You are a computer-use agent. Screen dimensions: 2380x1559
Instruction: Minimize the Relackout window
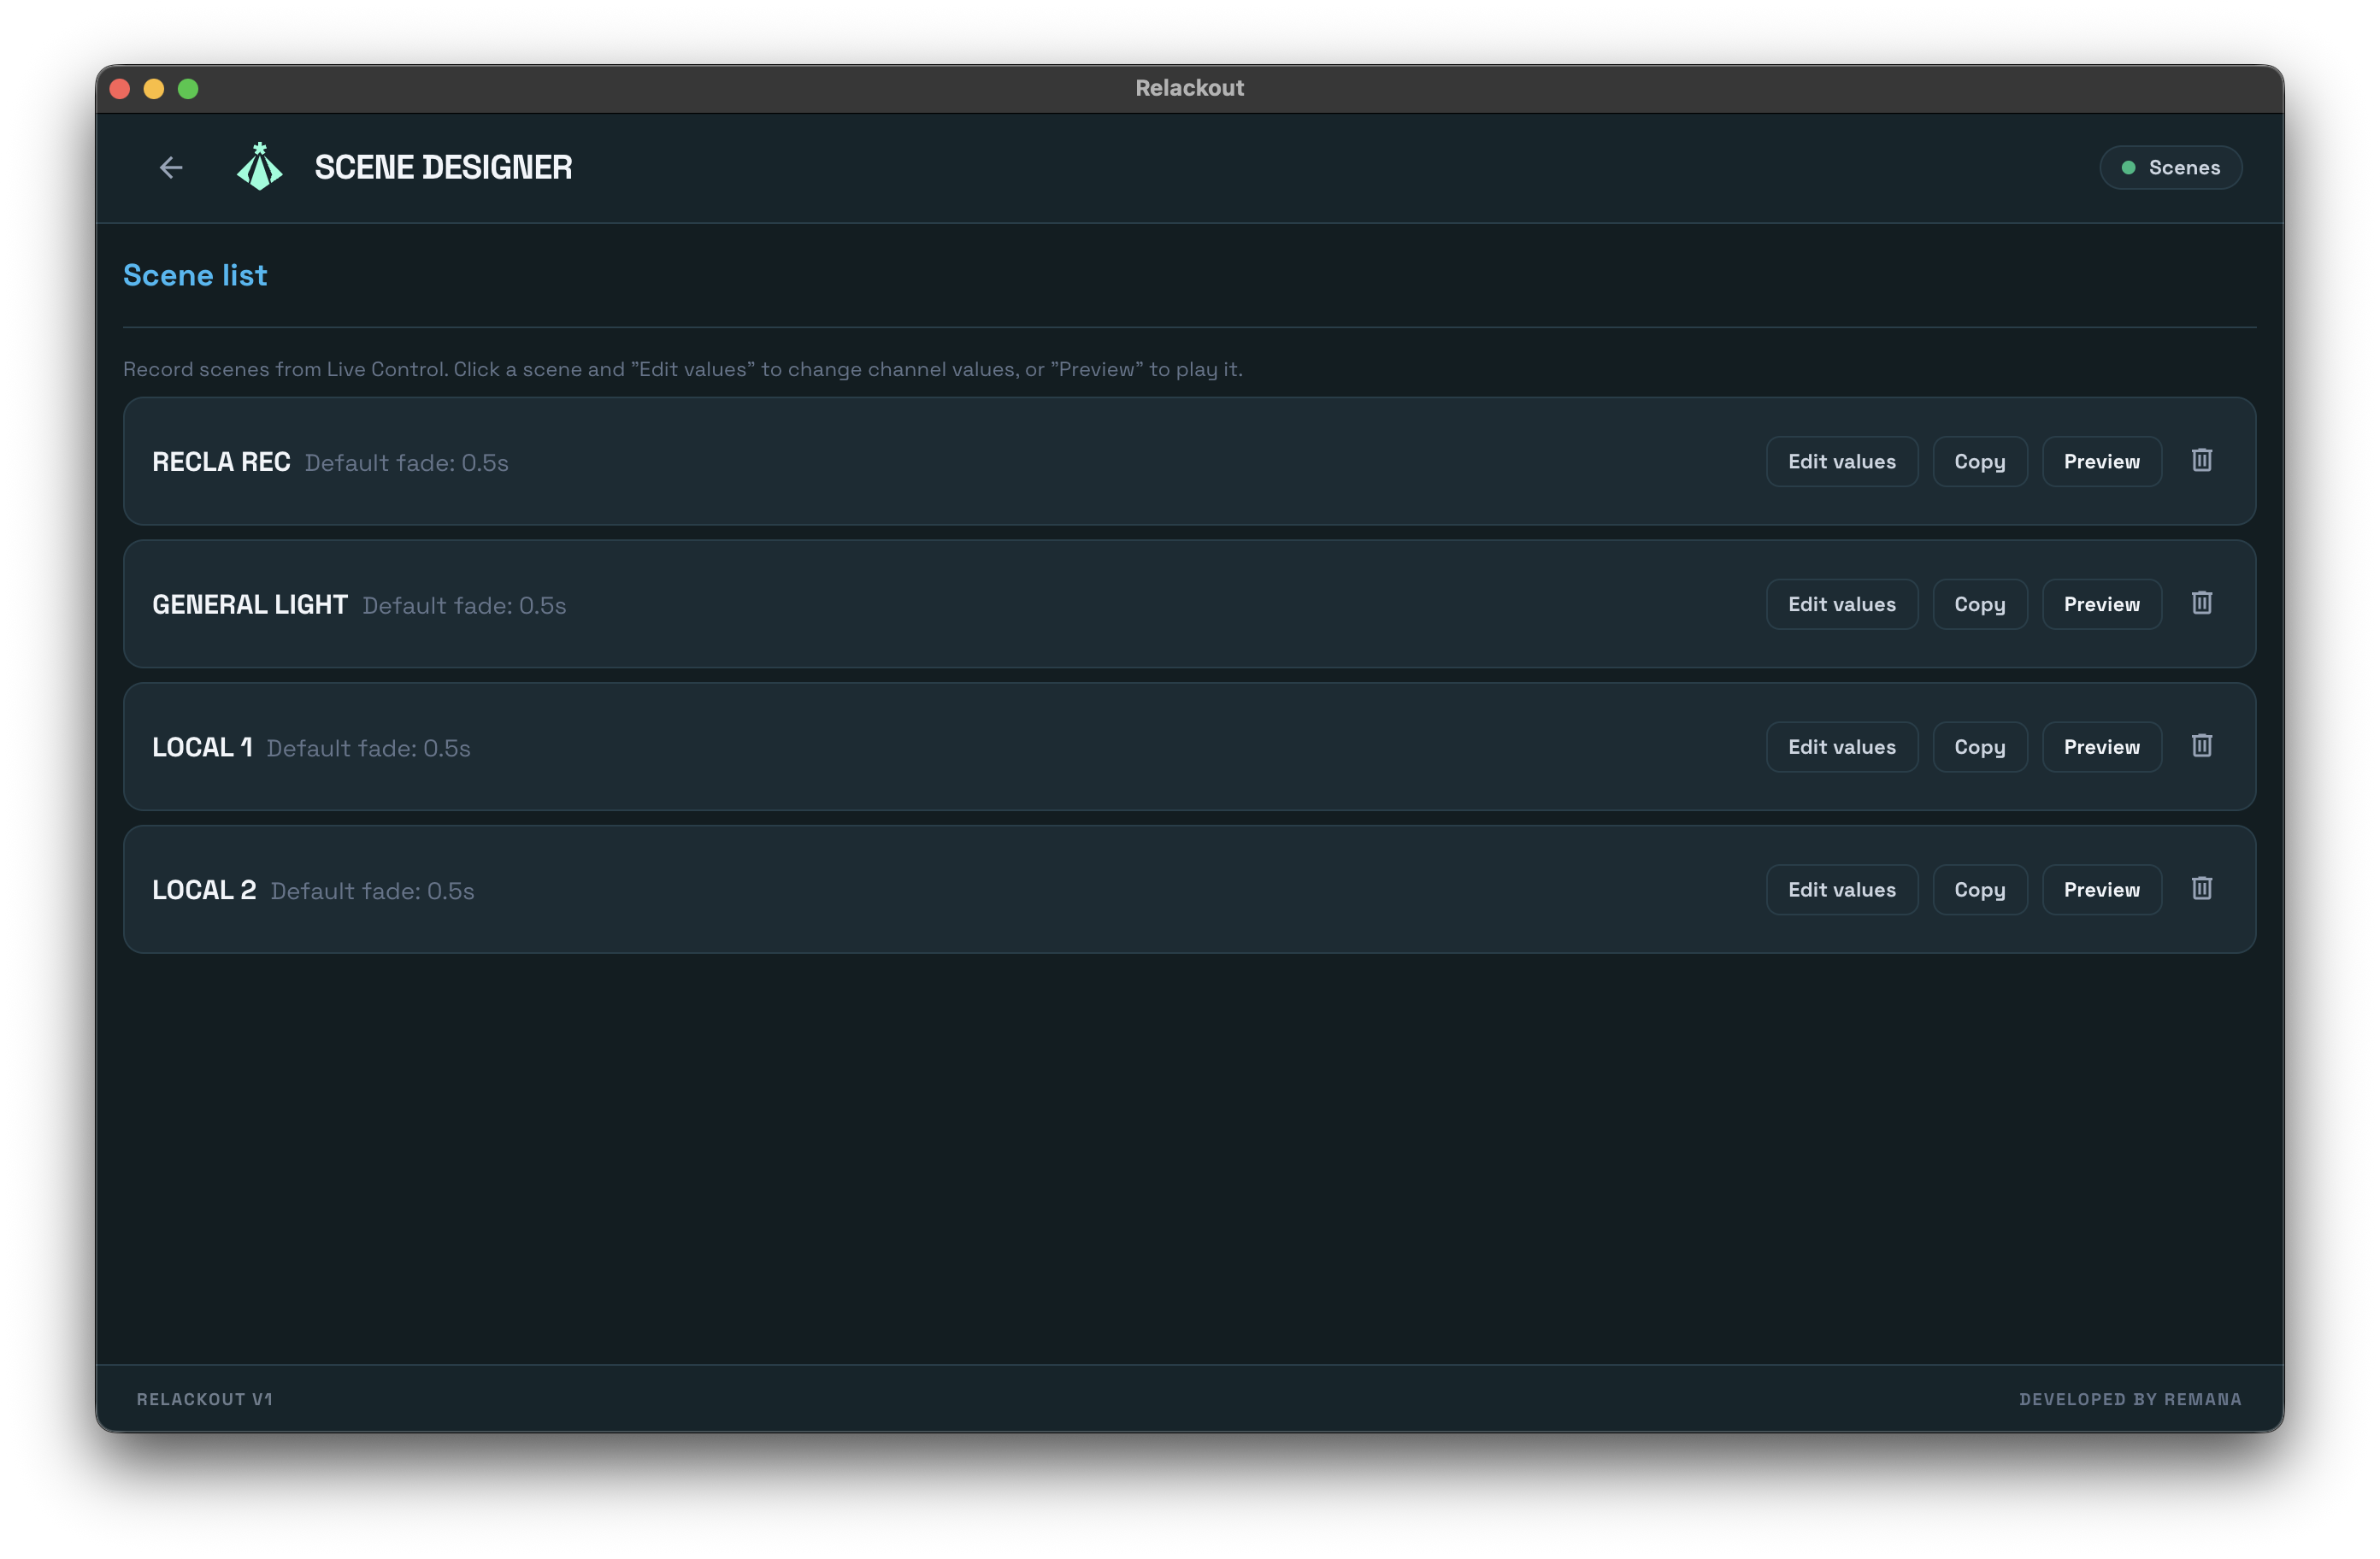click(x=154, y=89)
